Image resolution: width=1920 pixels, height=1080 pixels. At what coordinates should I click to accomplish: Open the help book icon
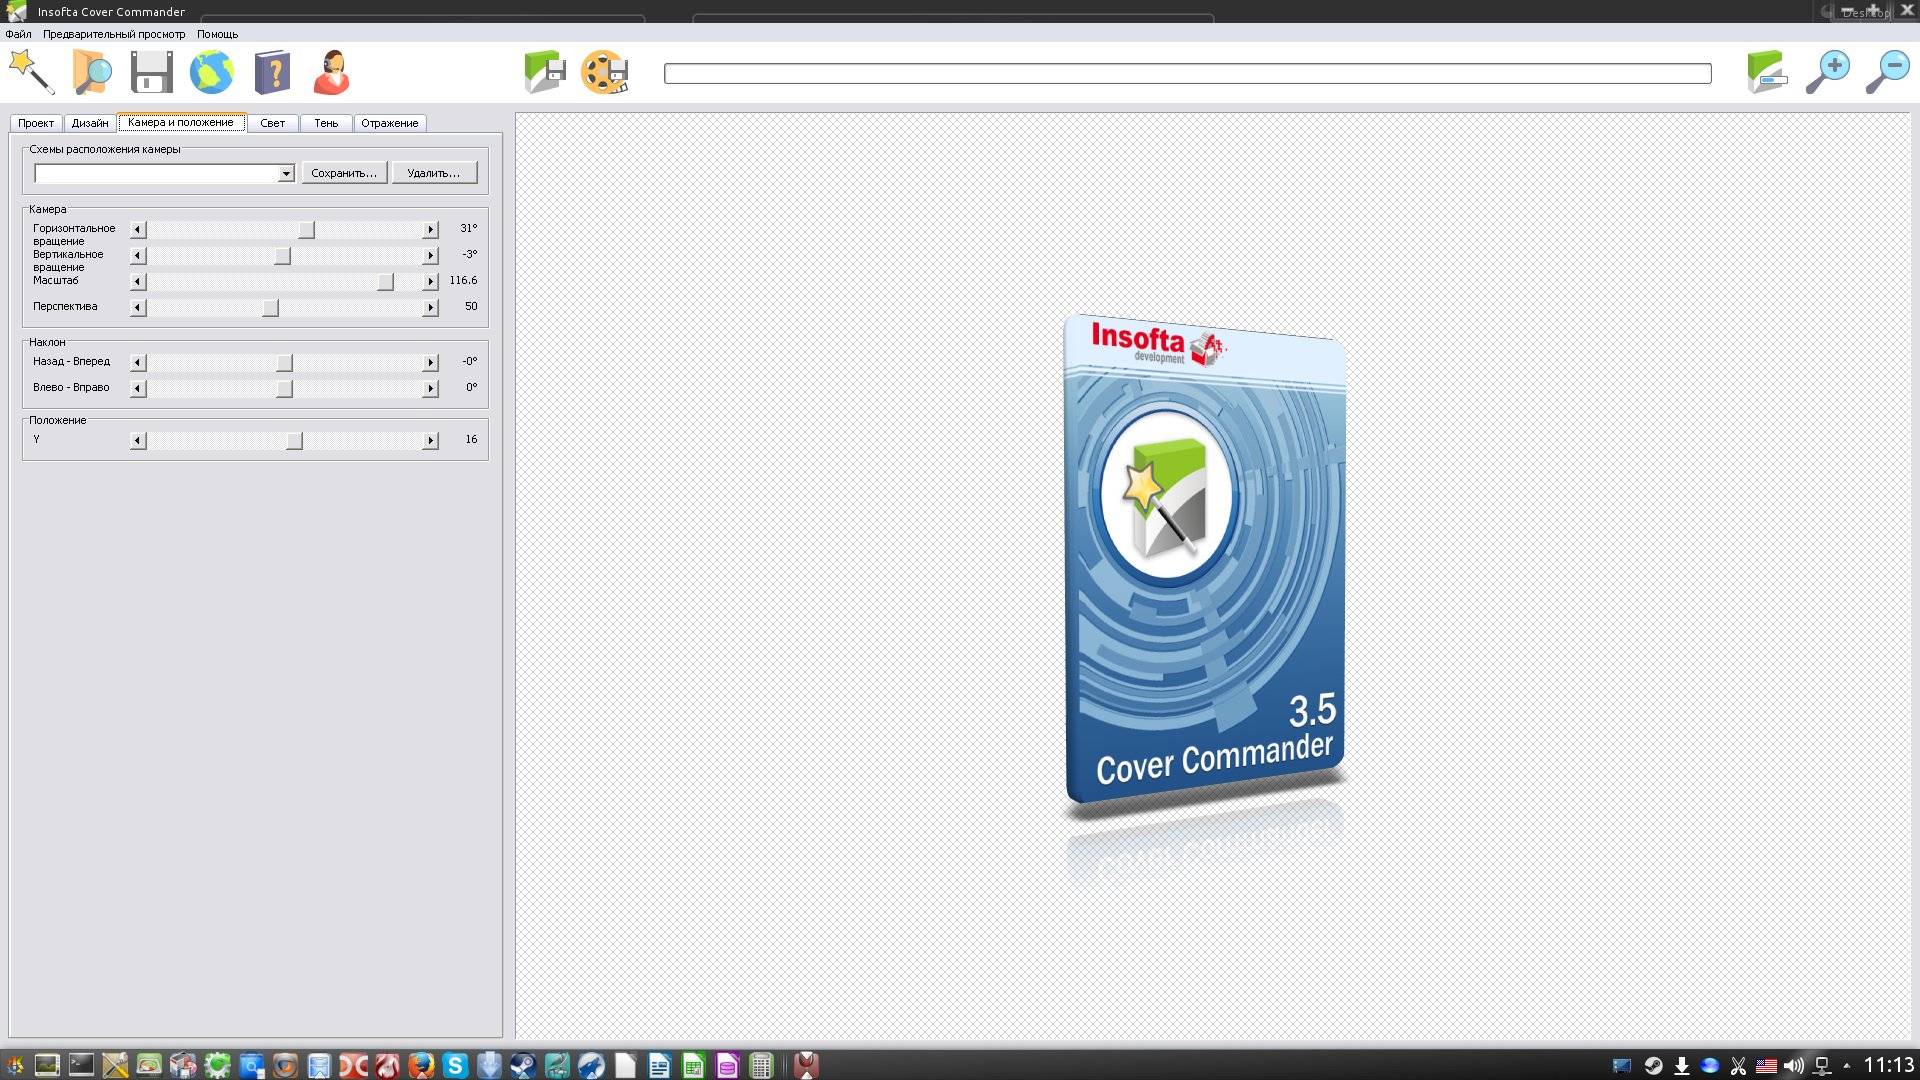272,72
